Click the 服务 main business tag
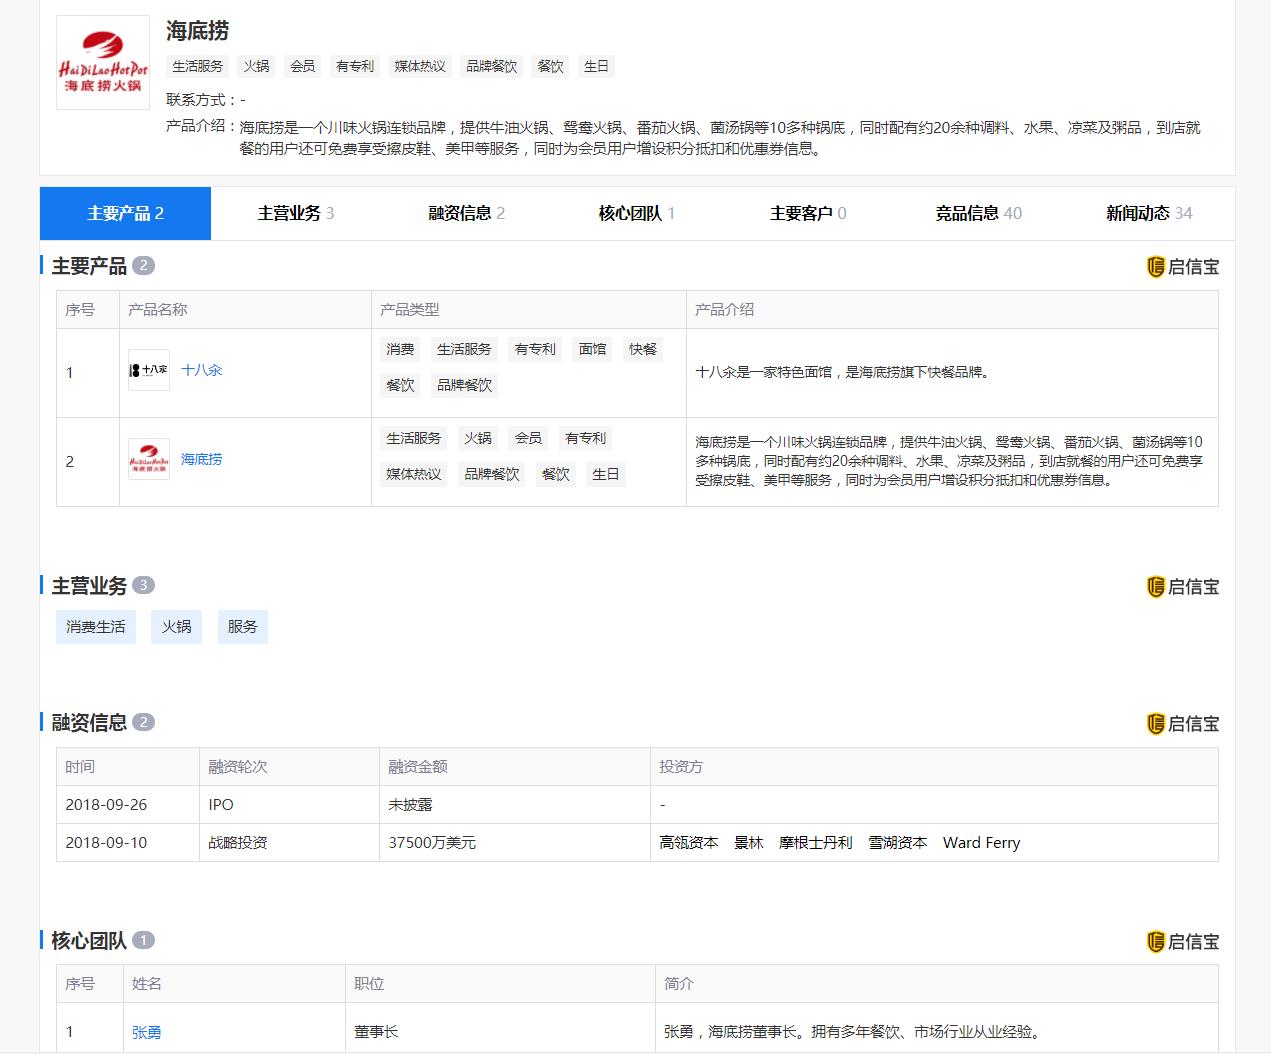Screen dimensions: 1271x1054 [x=243, y=627]
